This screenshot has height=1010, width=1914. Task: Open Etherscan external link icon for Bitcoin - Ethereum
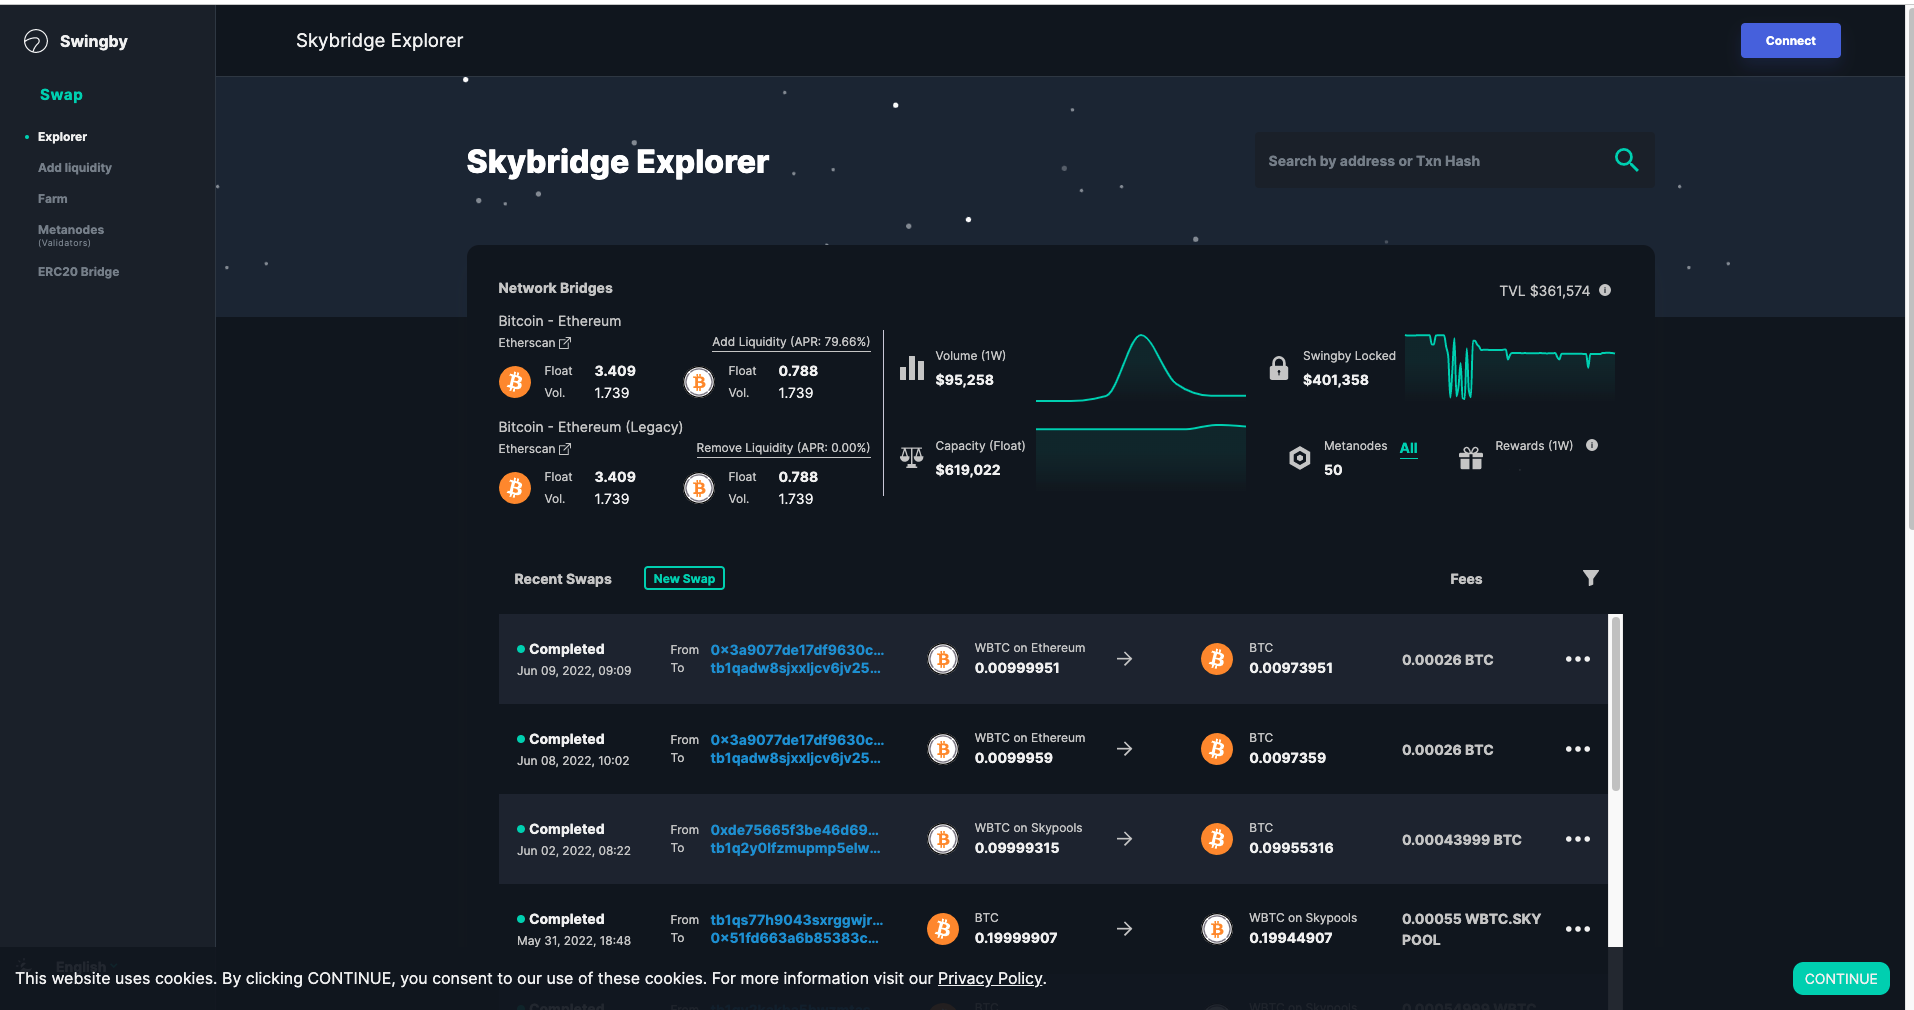click(x=565, y=343)
